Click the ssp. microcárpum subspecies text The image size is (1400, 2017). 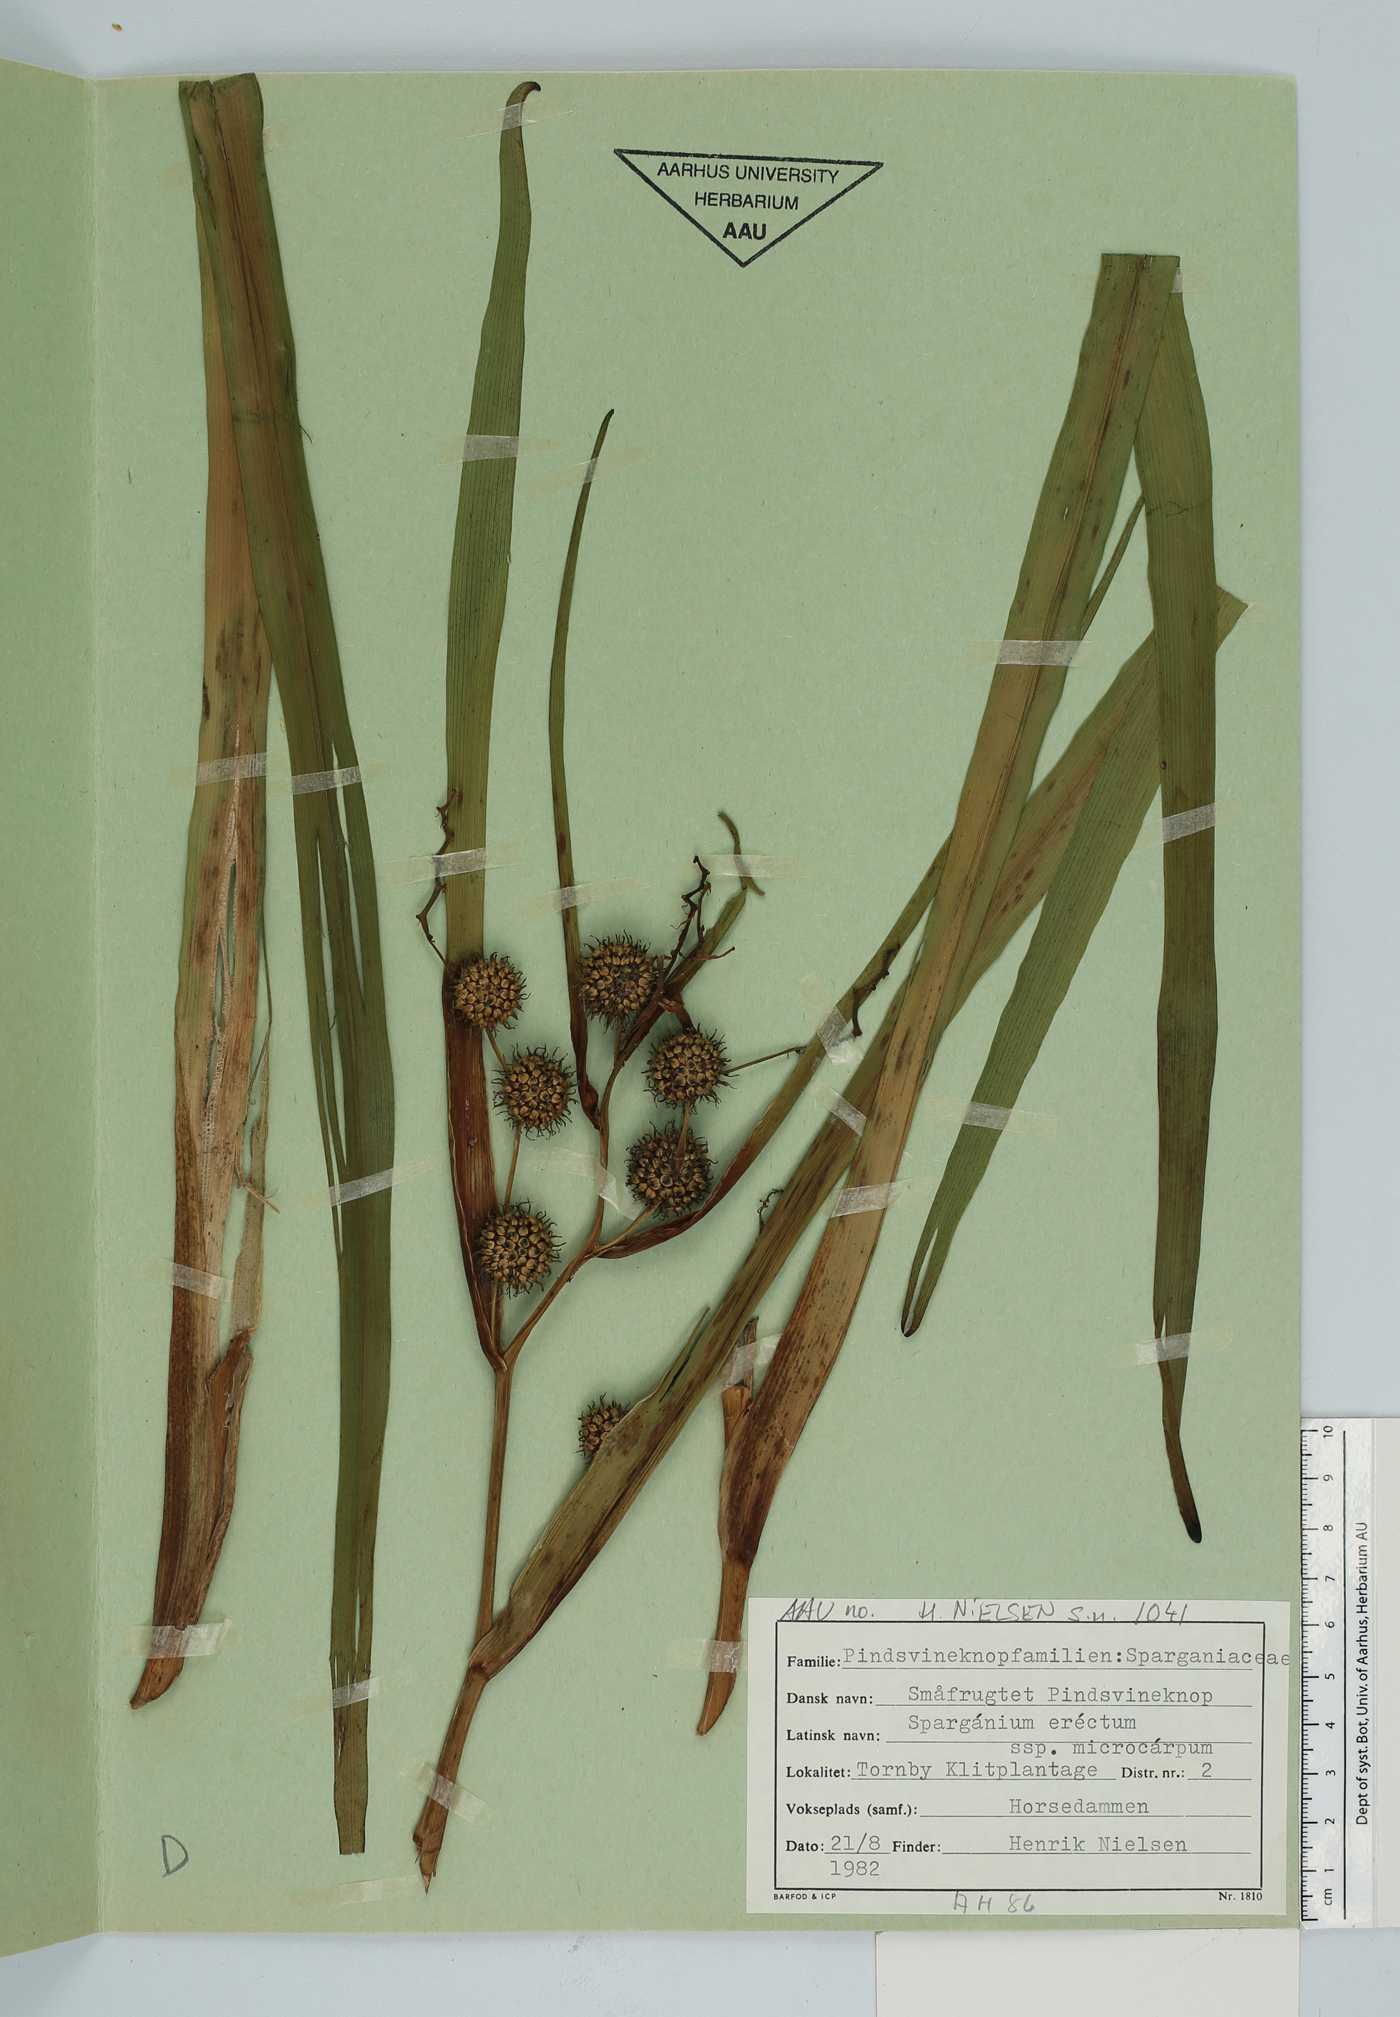coord(1111,1748)
